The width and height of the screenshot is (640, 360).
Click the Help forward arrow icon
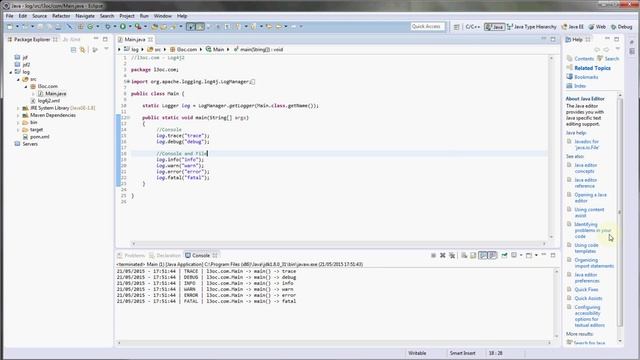pos(607,49)
